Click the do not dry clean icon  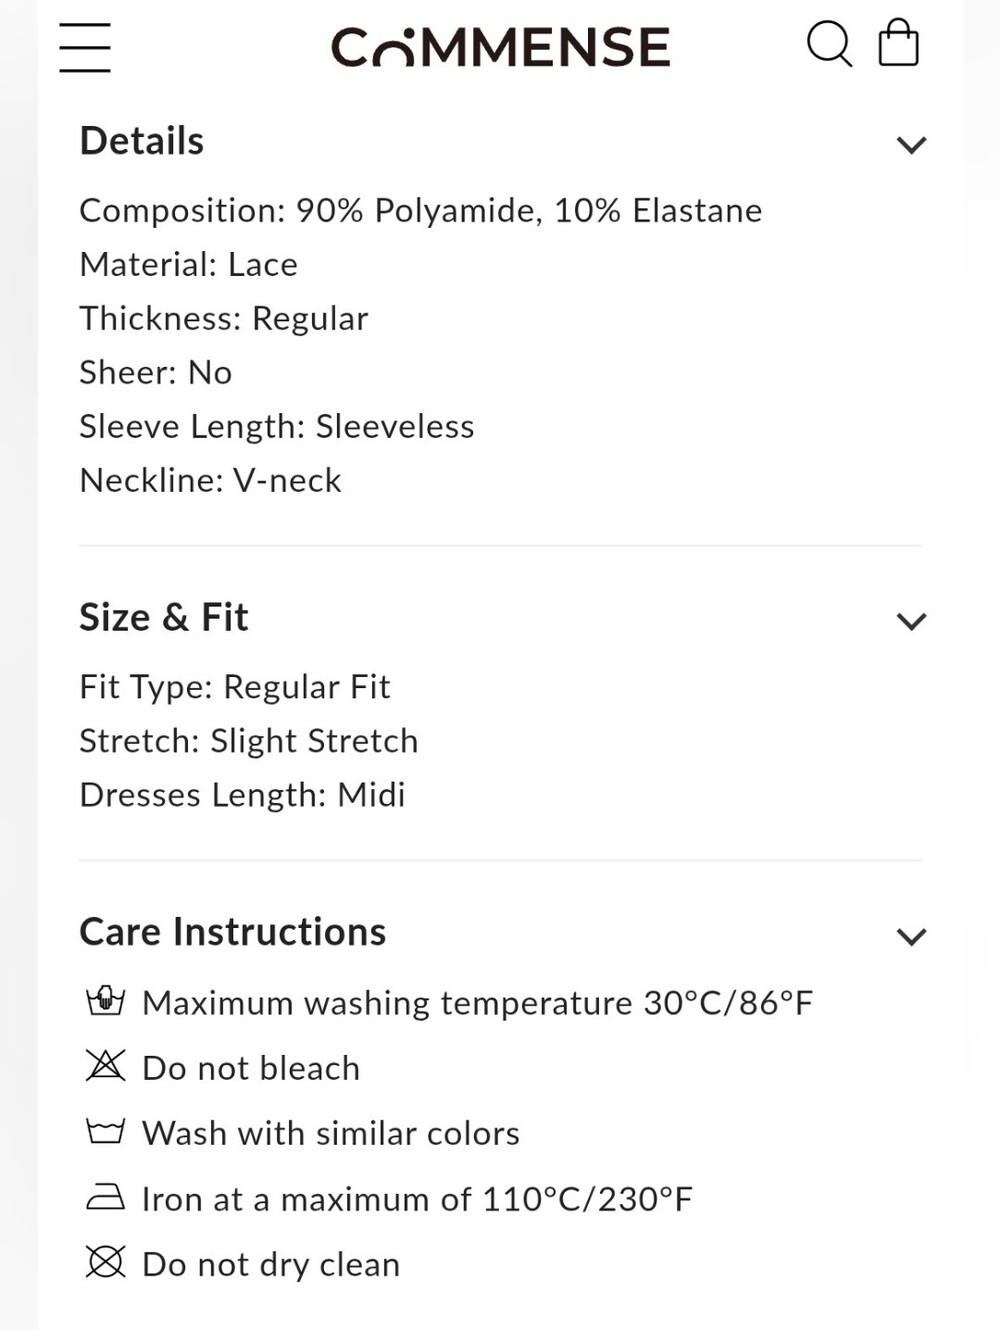click(x=105, y=1262)
